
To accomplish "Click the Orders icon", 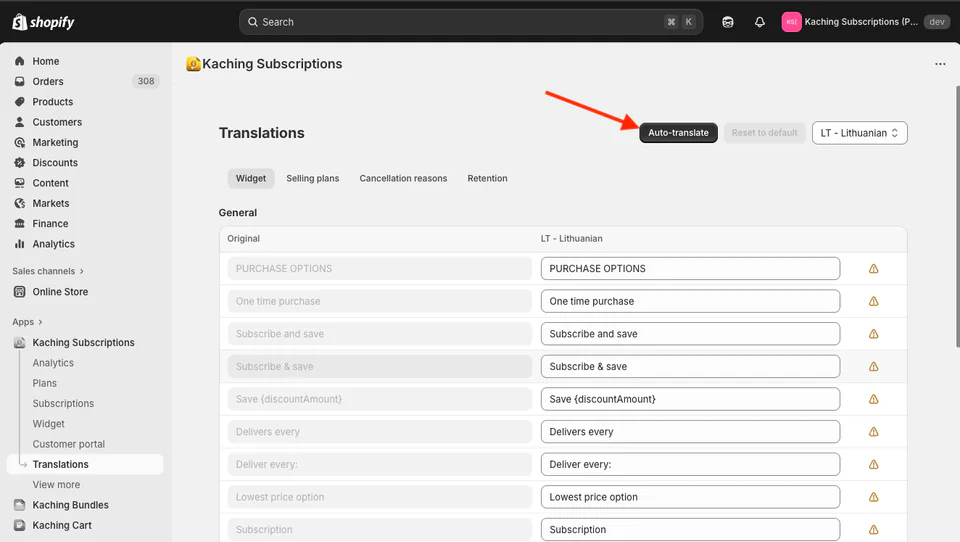I will pos(20,81).
